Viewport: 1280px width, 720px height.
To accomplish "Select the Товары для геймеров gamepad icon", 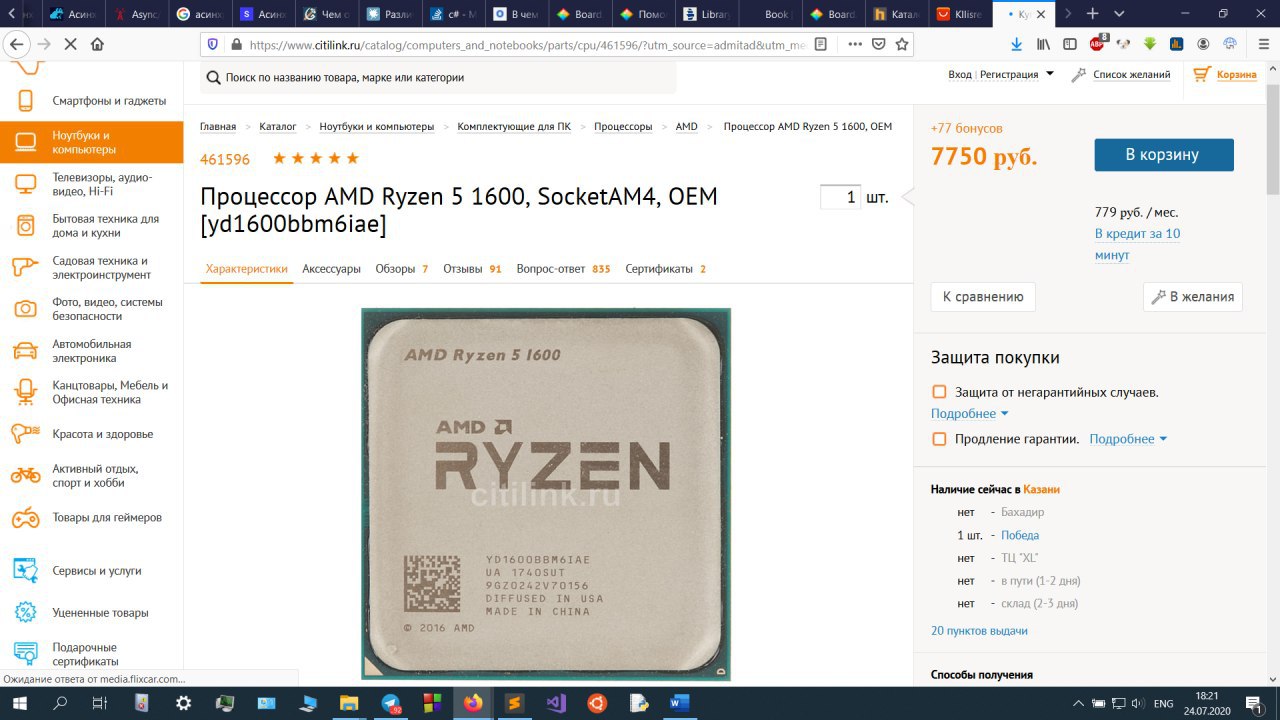I will click(x=26, y=518).
